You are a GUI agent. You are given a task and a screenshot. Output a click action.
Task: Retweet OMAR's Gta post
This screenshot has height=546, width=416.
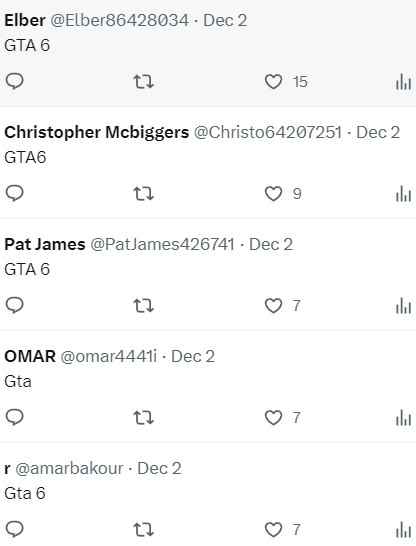[x=143, y=418]
